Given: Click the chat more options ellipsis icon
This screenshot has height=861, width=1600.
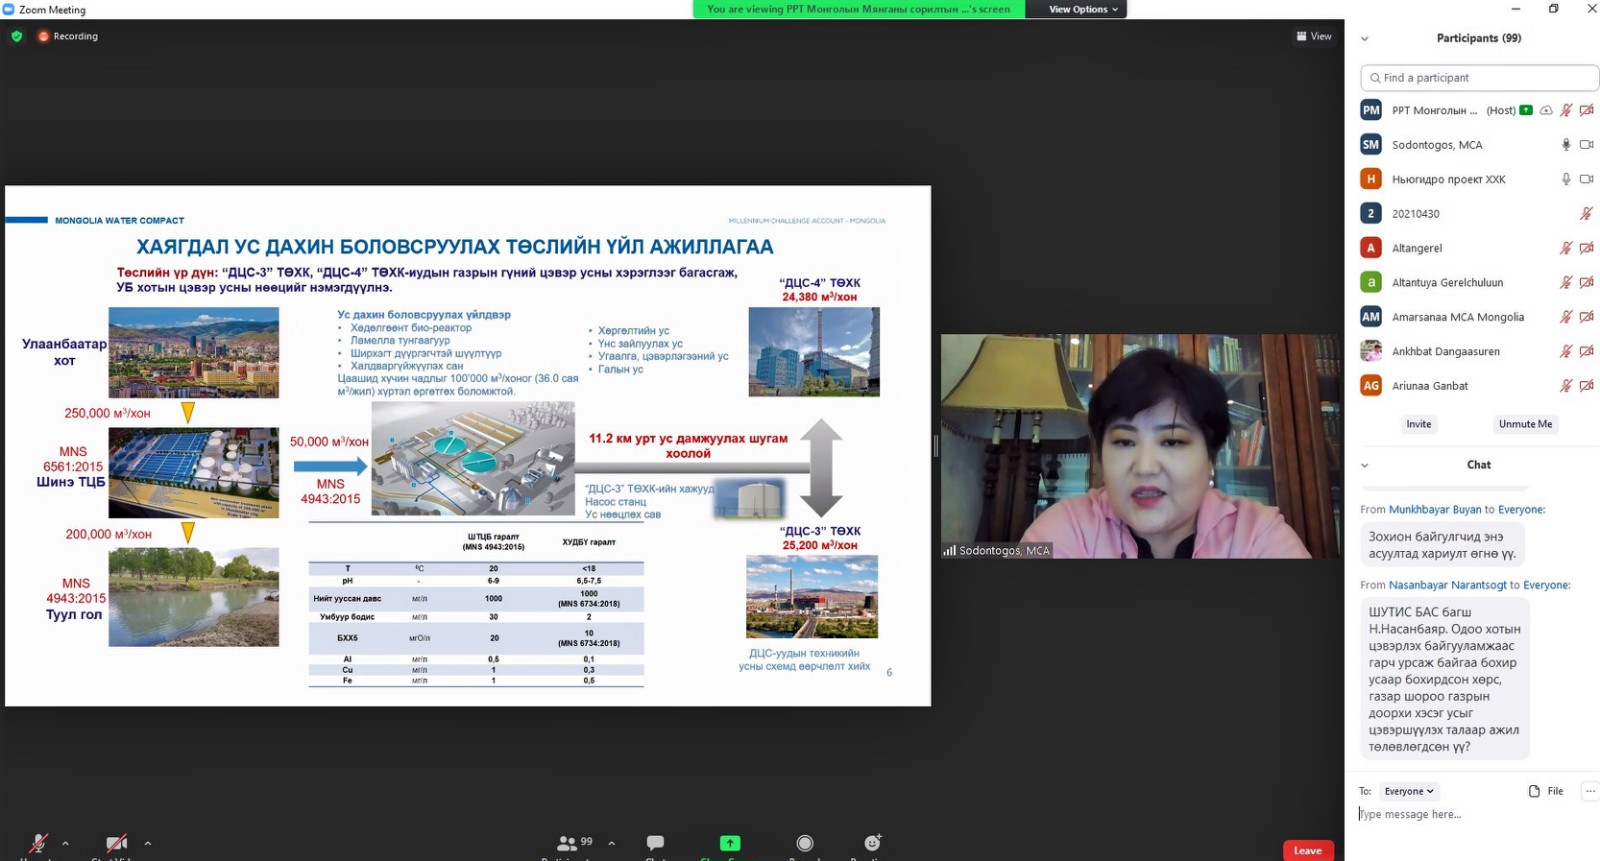Looking at the screenshot, I should (x=1589, y=791).
